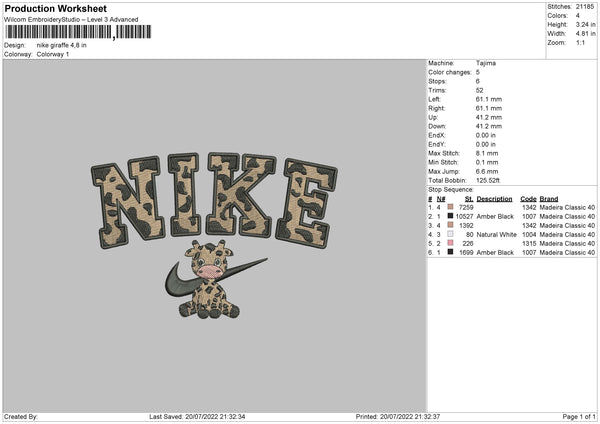Click "Amber Black" description in row 6

point(495,252)
